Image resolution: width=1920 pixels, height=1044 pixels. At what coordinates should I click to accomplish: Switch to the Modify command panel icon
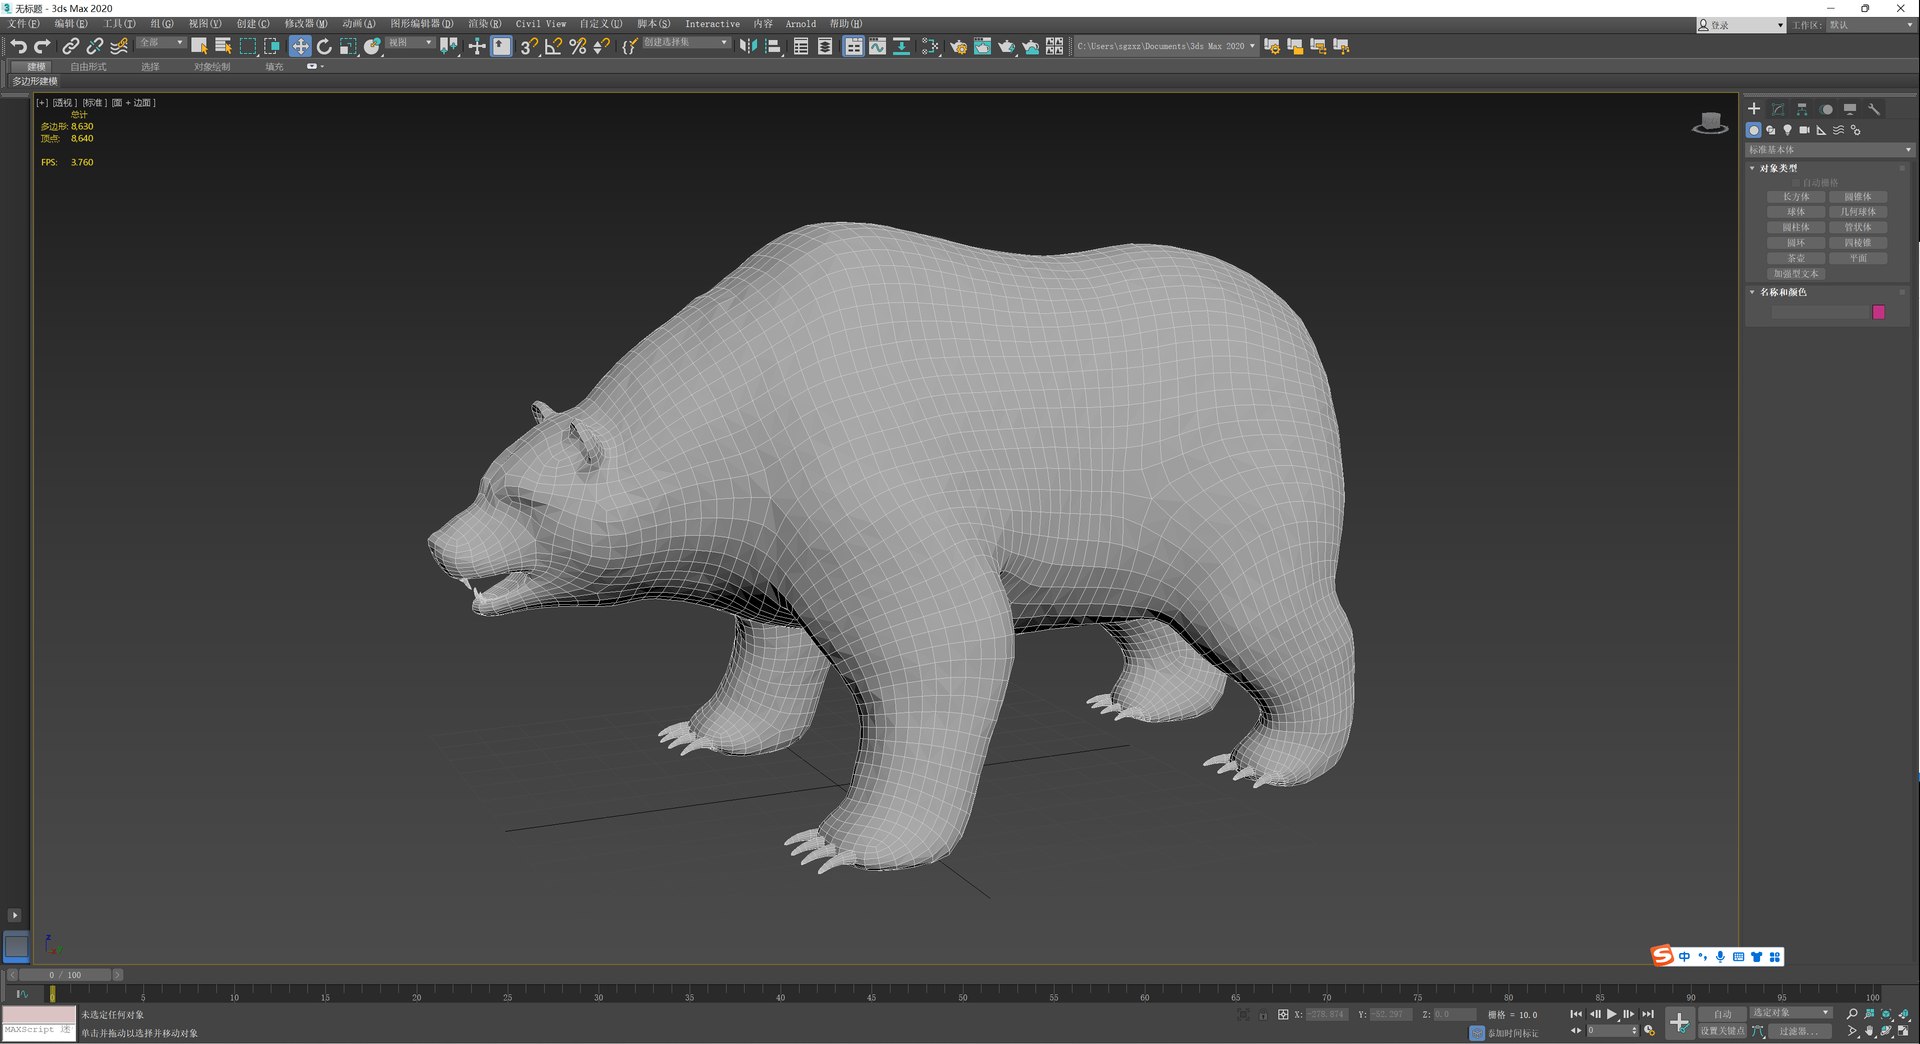point(1778,109)
